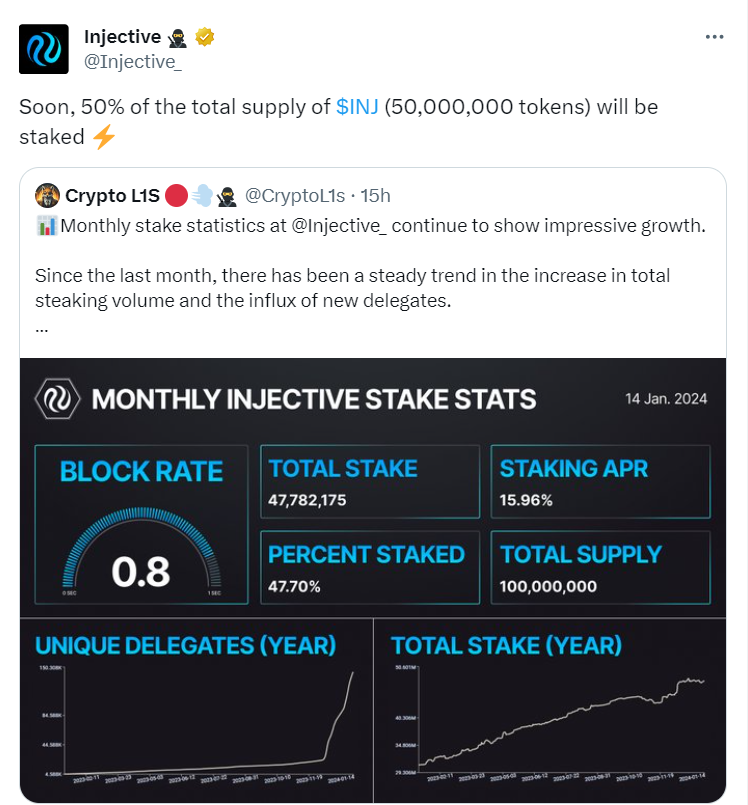Click the gold verified badge
Screen dimensions: 748x805
pyautogui.click(x=205, y=37)
